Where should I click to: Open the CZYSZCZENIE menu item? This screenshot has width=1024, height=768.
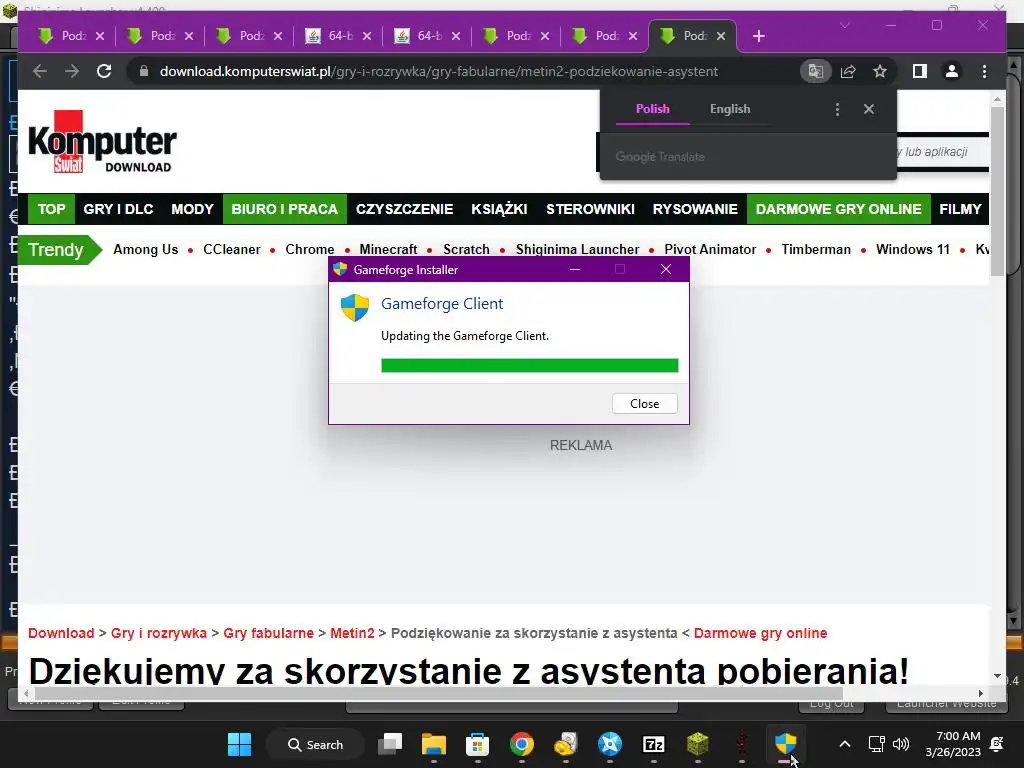pos(404,209)
